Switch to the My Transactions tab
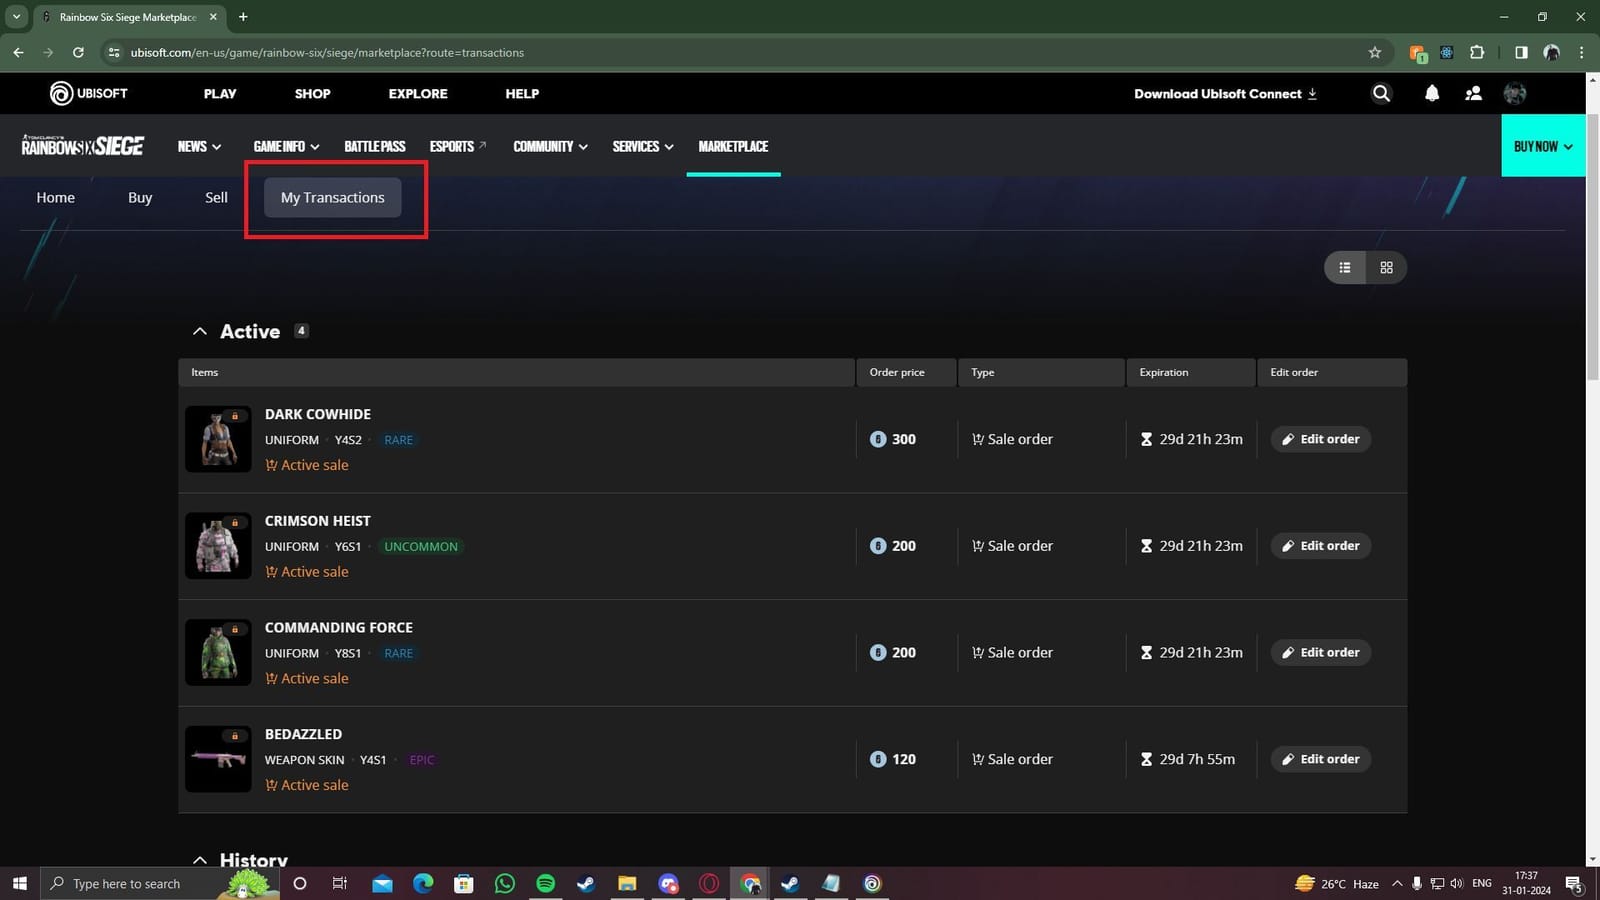Image resolution: width=1600 pixels, height=900 pixels. pyautogui.click(x=331, y=197)
